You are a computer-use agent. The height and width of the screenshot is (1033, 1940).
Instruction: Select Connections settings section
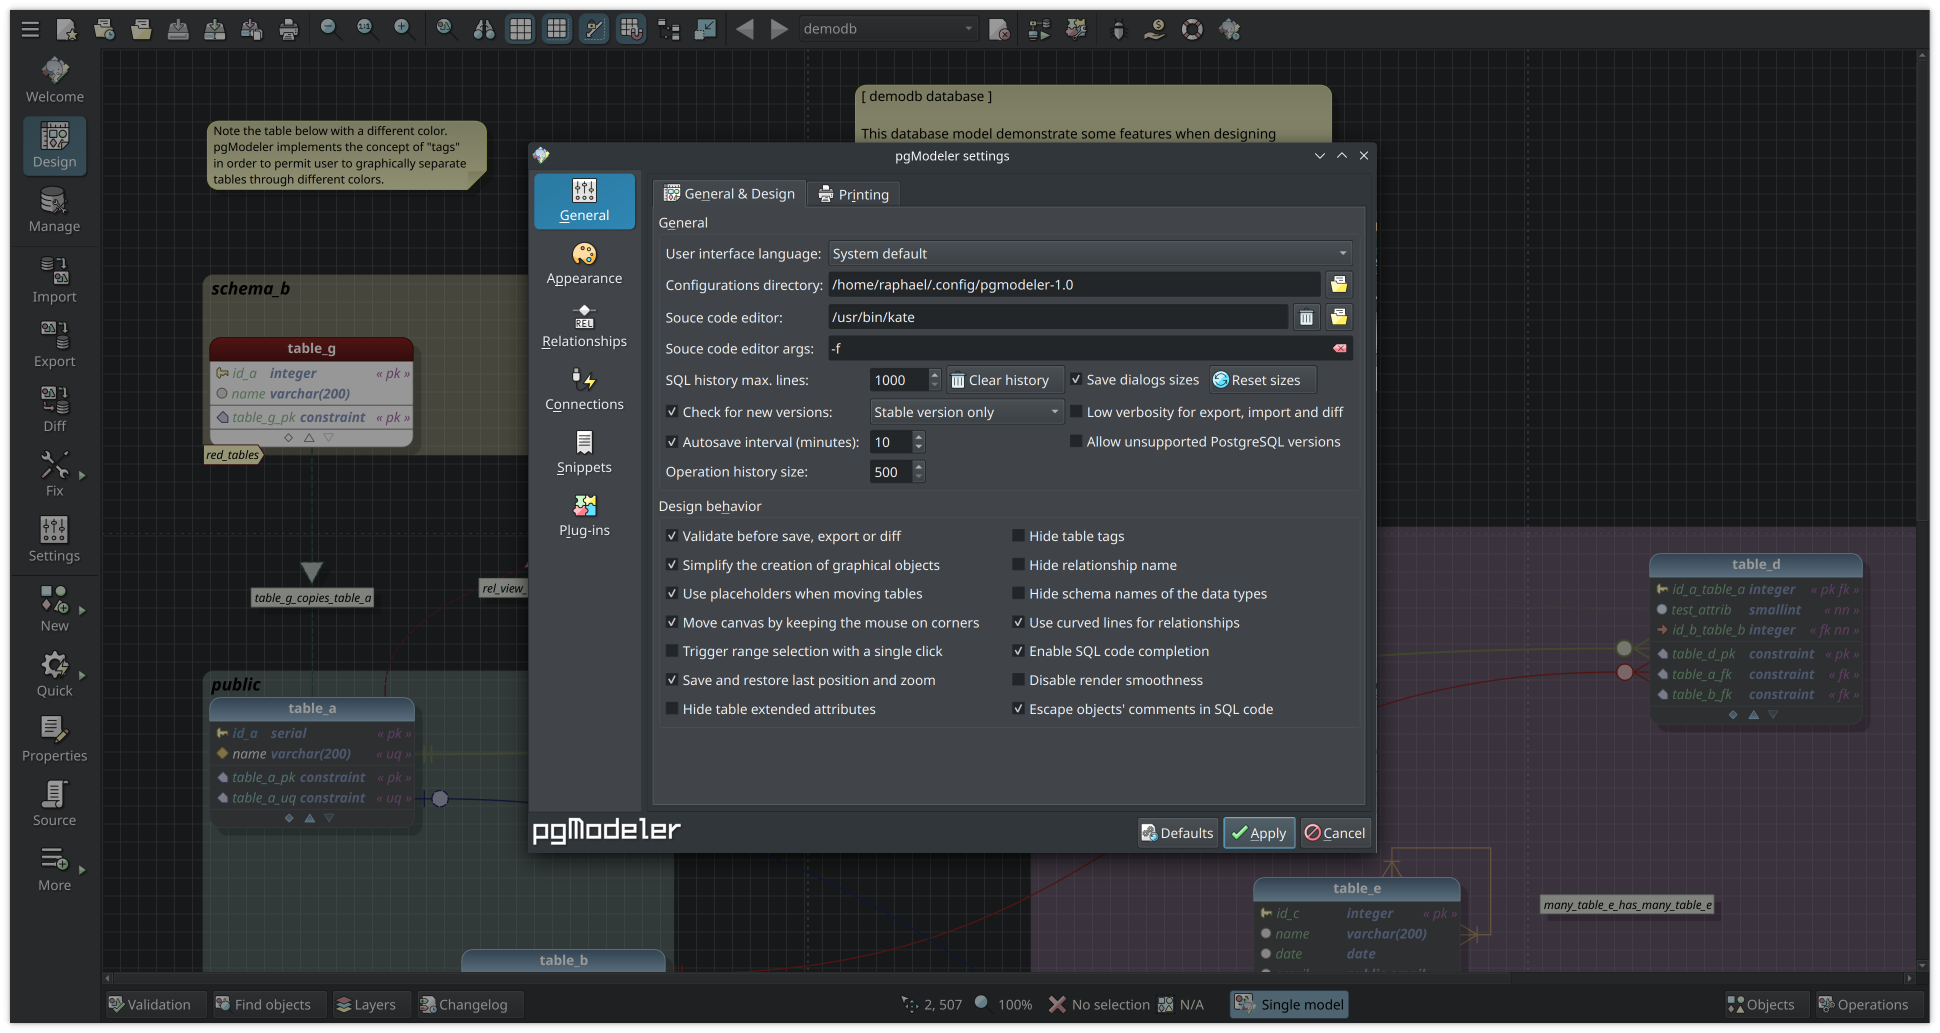click(x=584, y=391)
